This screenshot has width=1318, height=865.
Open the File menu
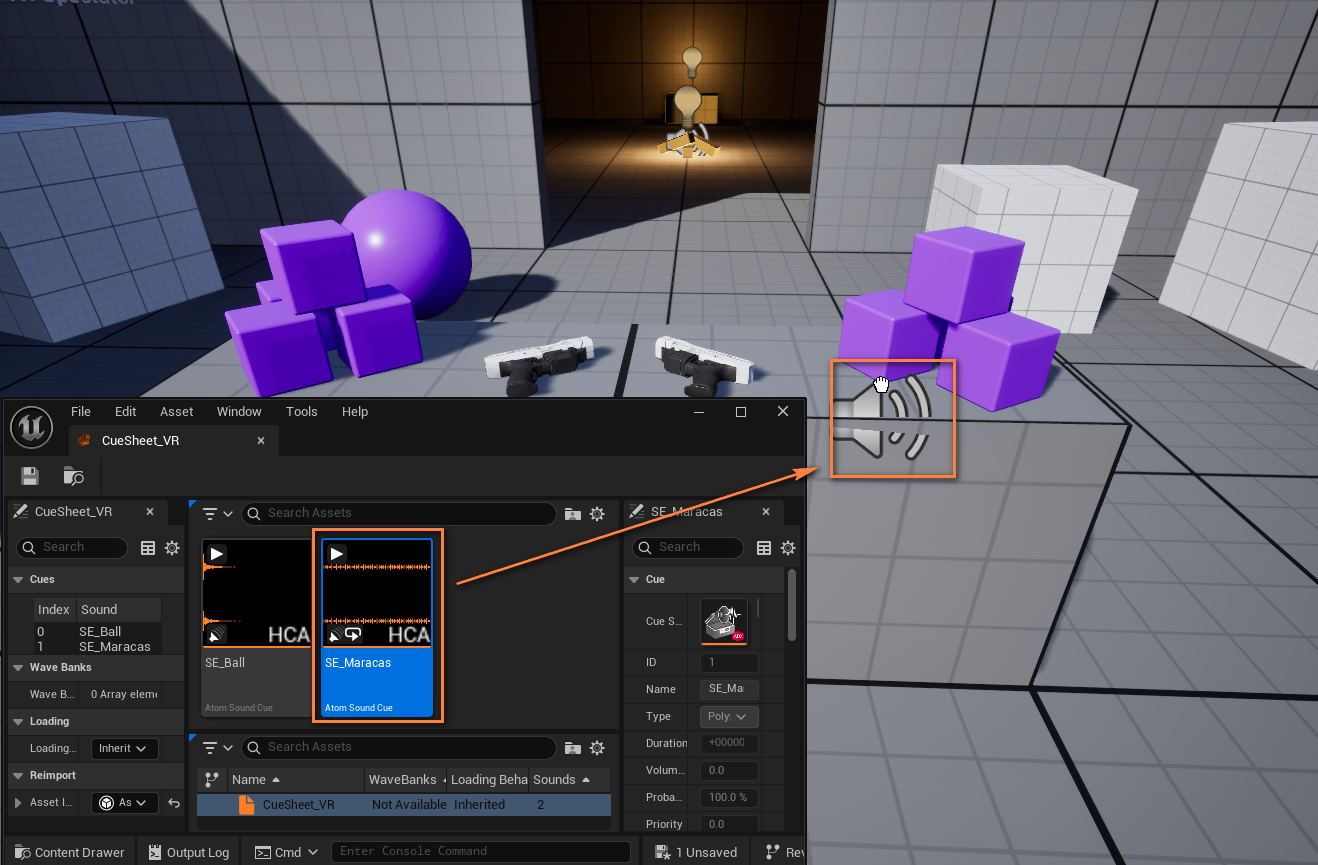81,412
